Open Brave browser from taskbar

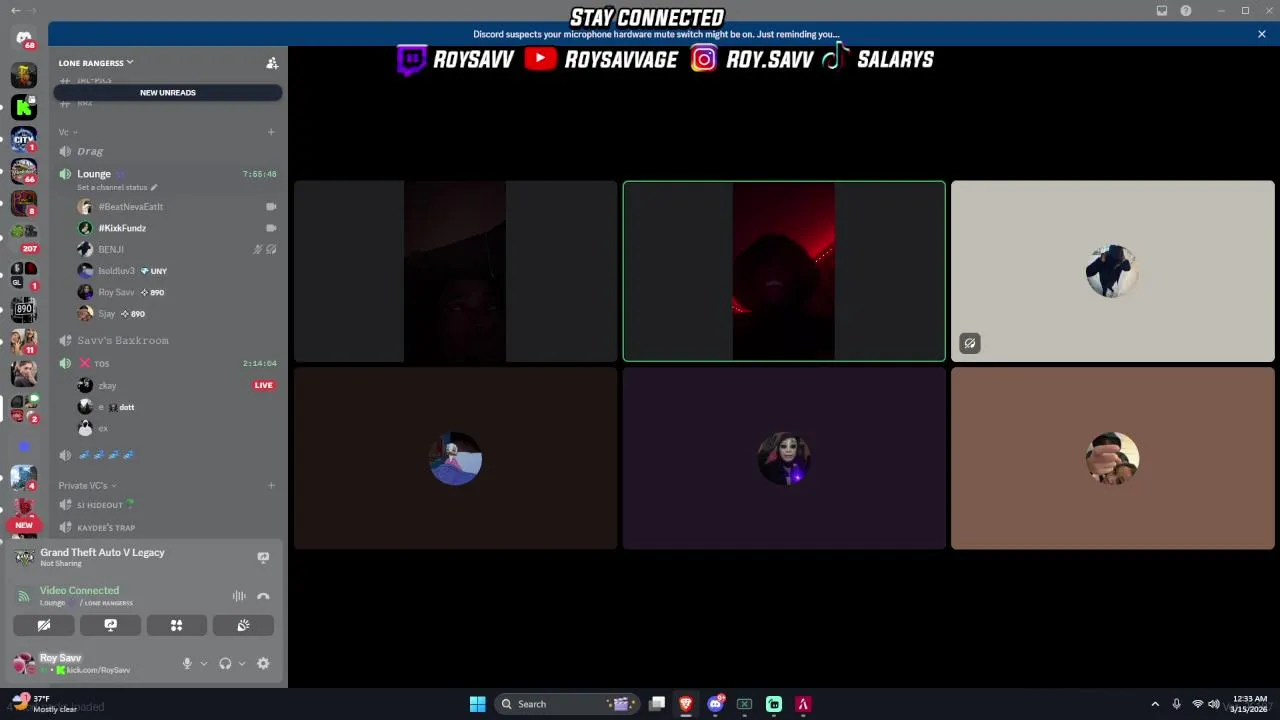[x=686, y=704]
